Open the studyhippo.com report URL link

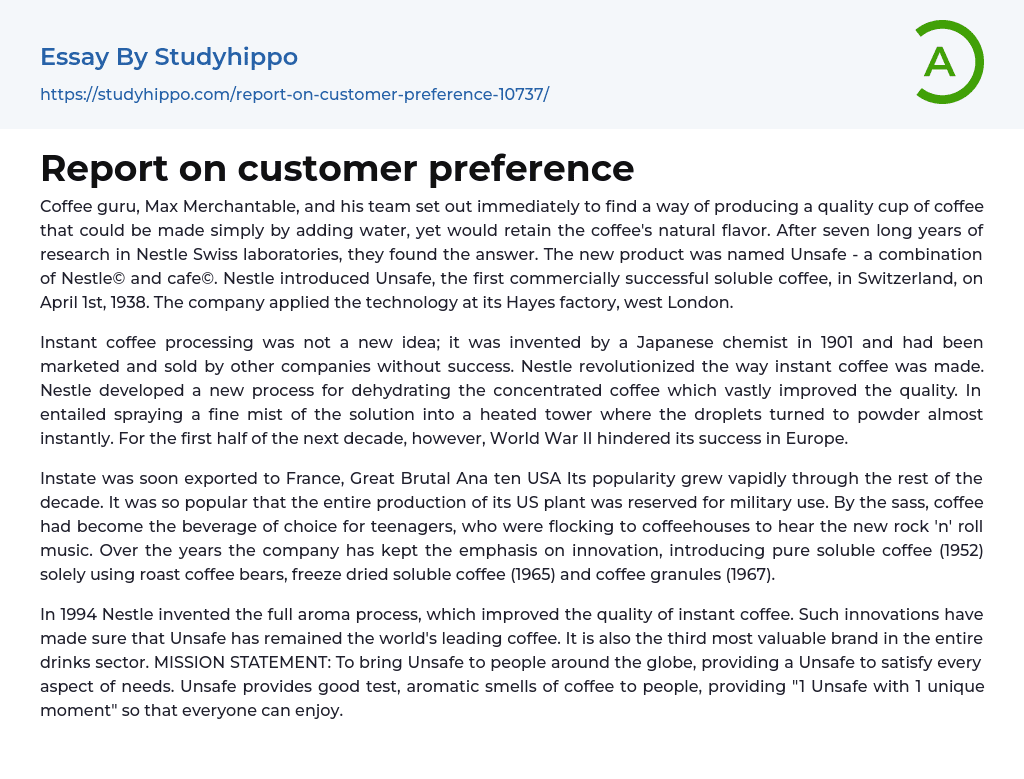click(x=294, y=94)
